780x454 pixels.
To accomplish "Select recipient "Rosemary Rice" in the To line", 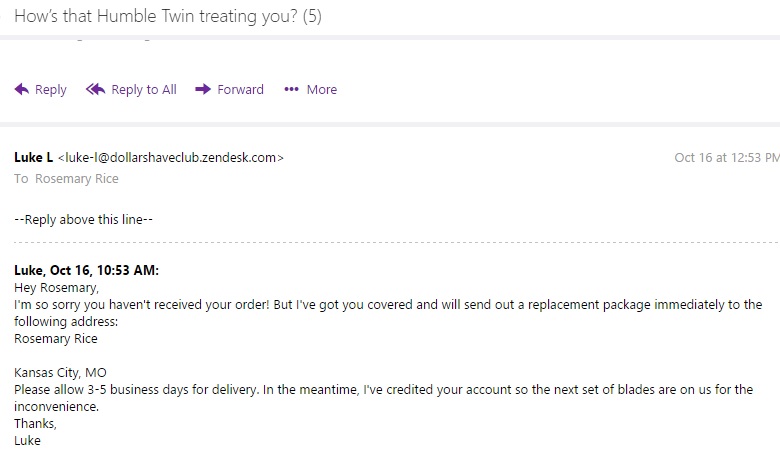I will coord(77,179).
